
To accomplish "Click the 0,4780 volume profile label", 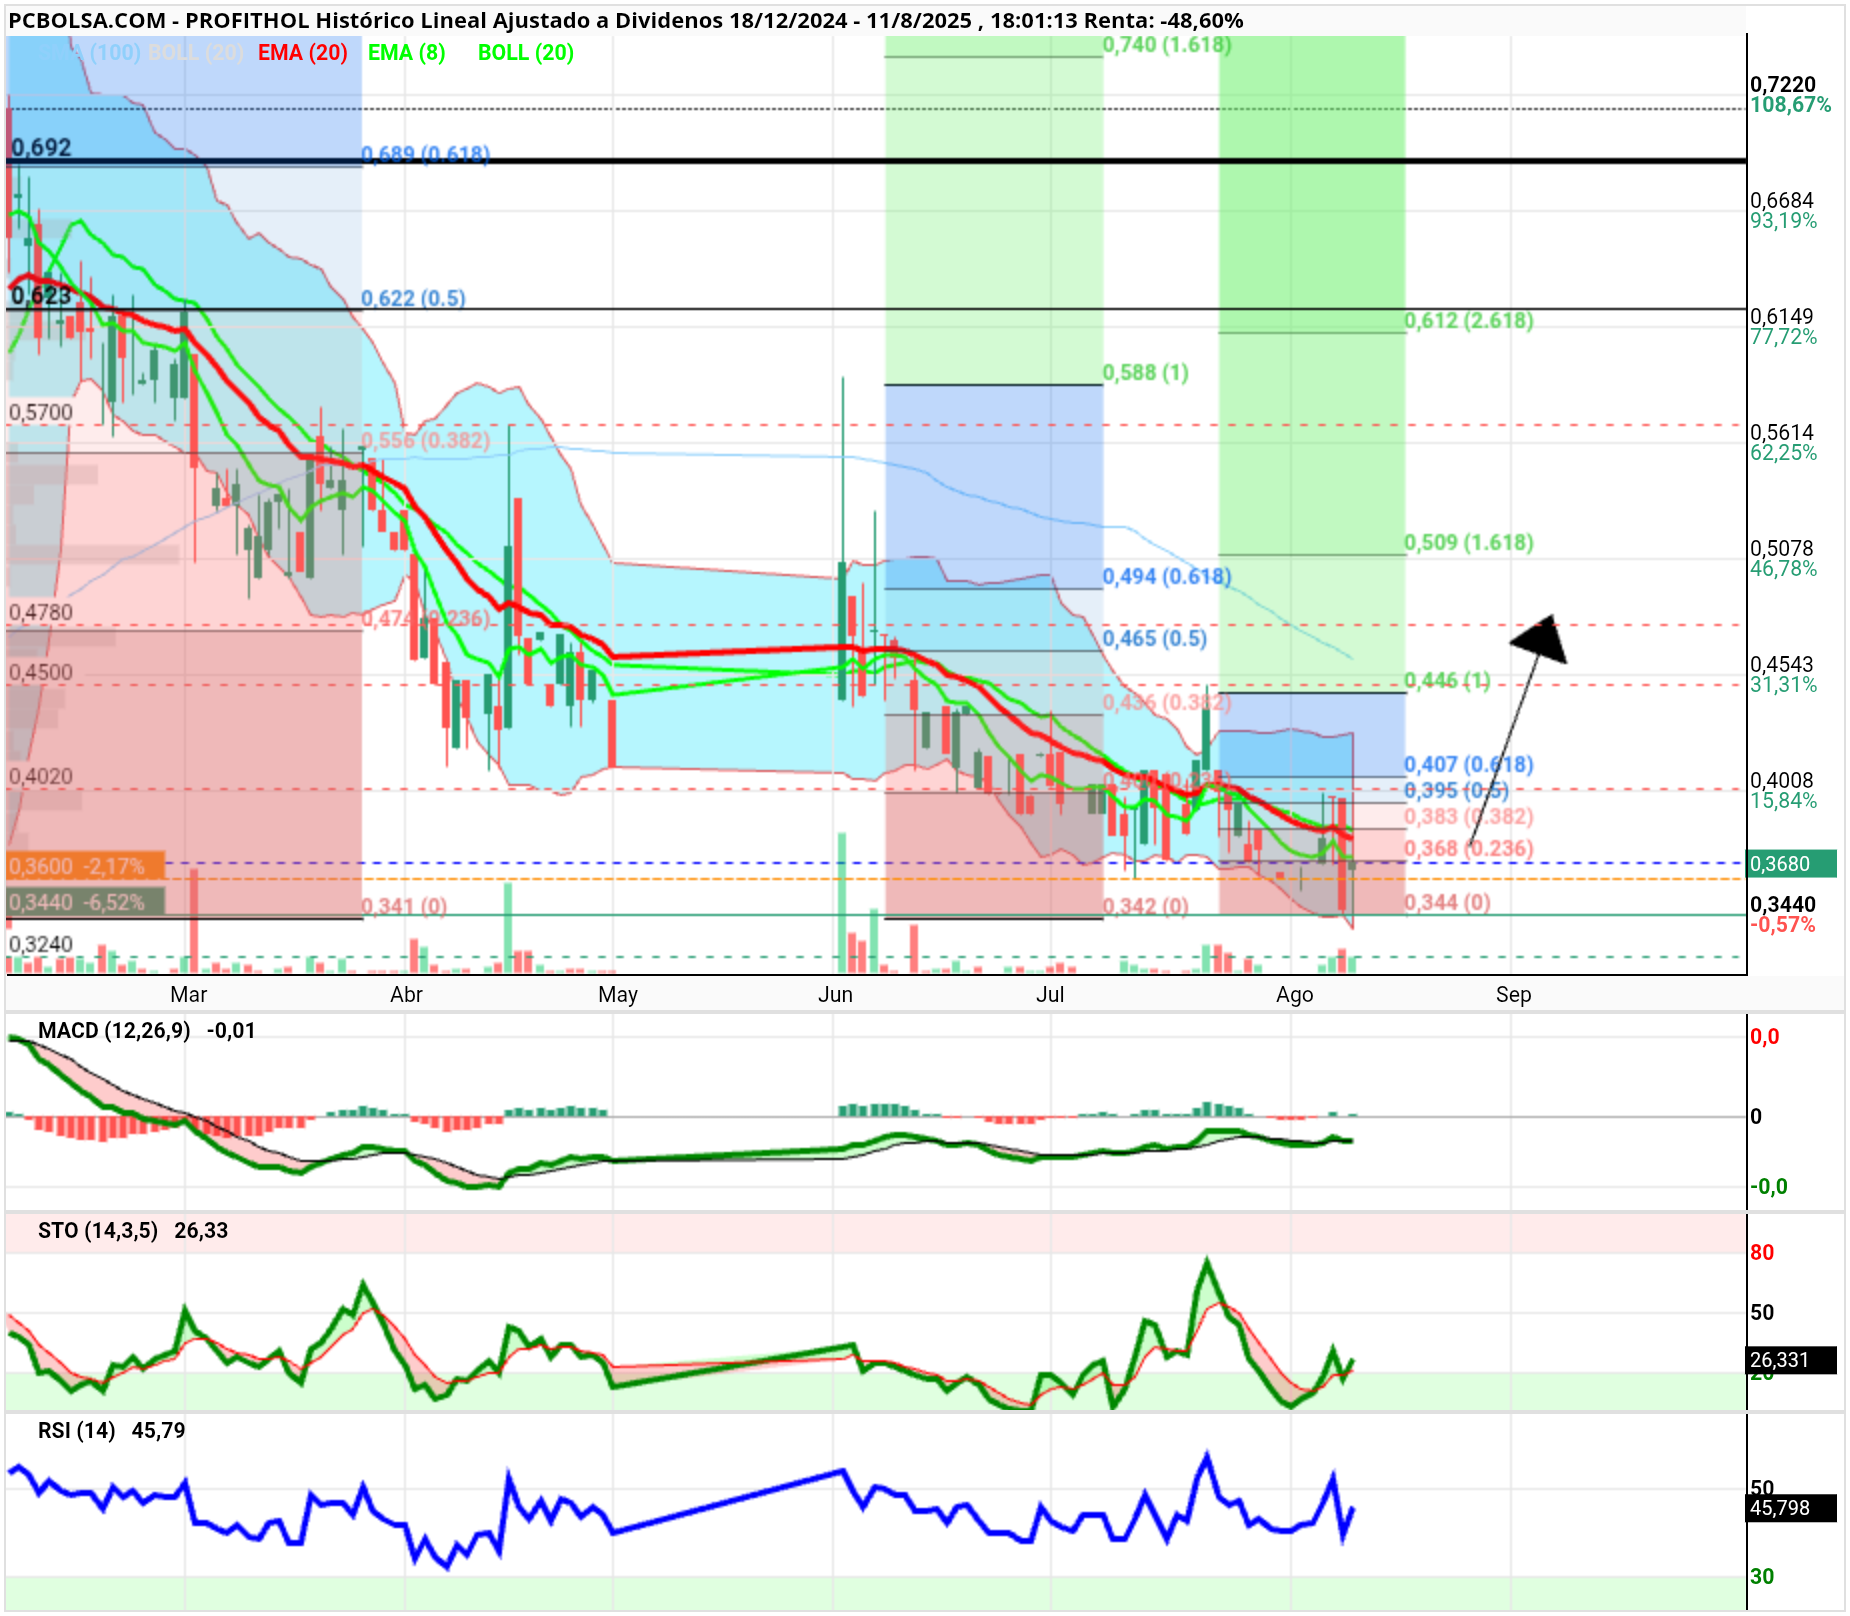I will (41, 612).
